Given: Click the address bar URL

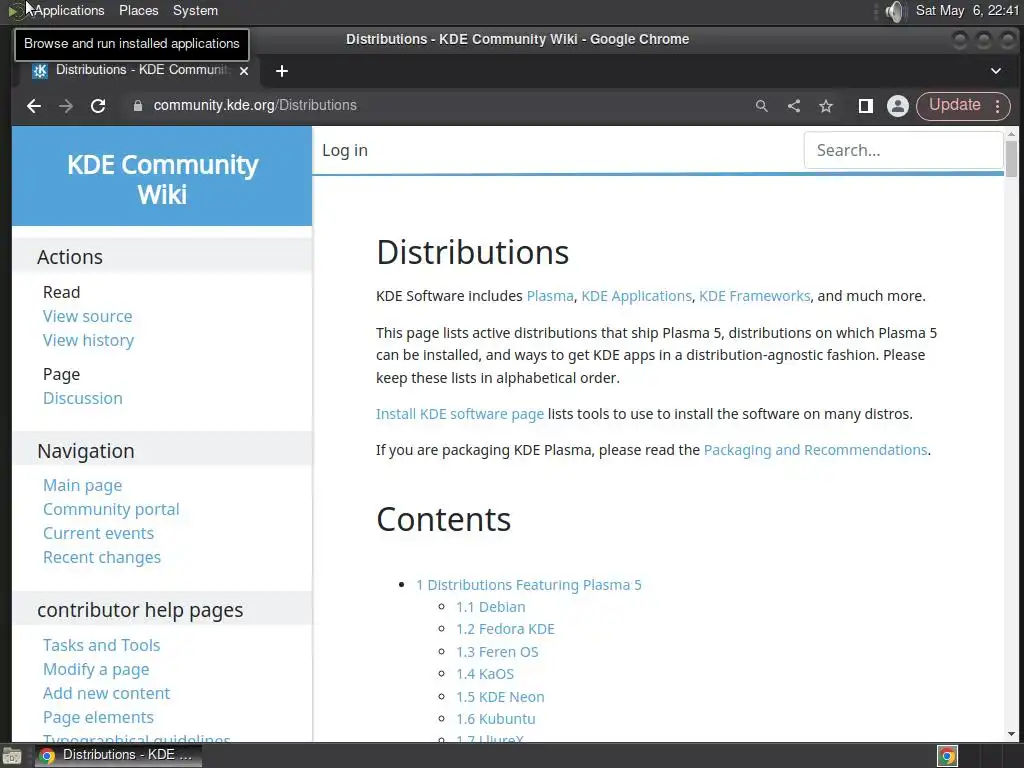Looking at the screenshot, I should (x=255, y=105).
